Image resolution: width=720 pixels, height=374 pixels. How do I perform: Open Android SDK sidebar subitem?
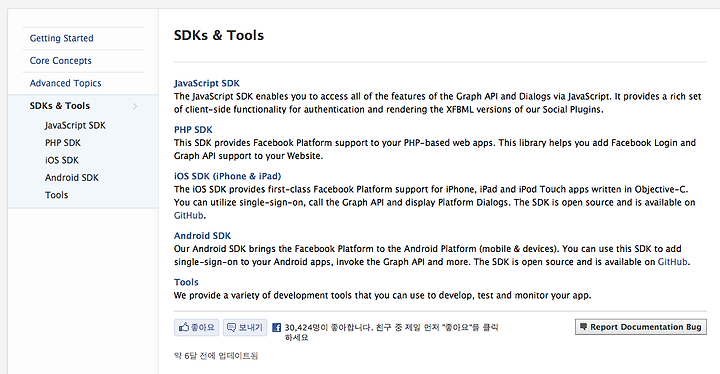(x=72, y=178)
